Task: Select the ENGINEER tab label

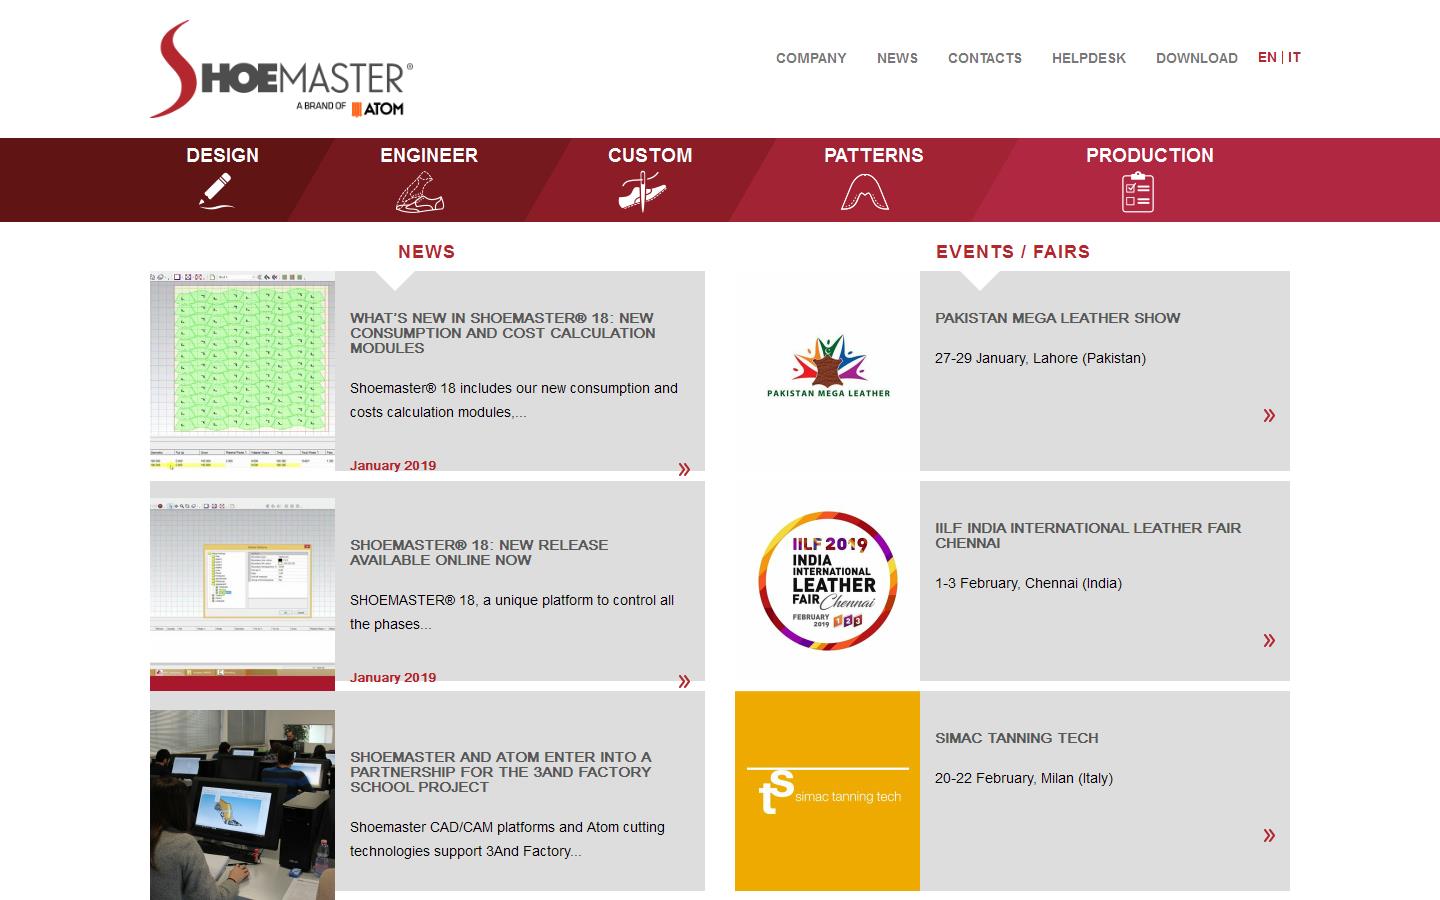Action: click(x=429, y=155)
